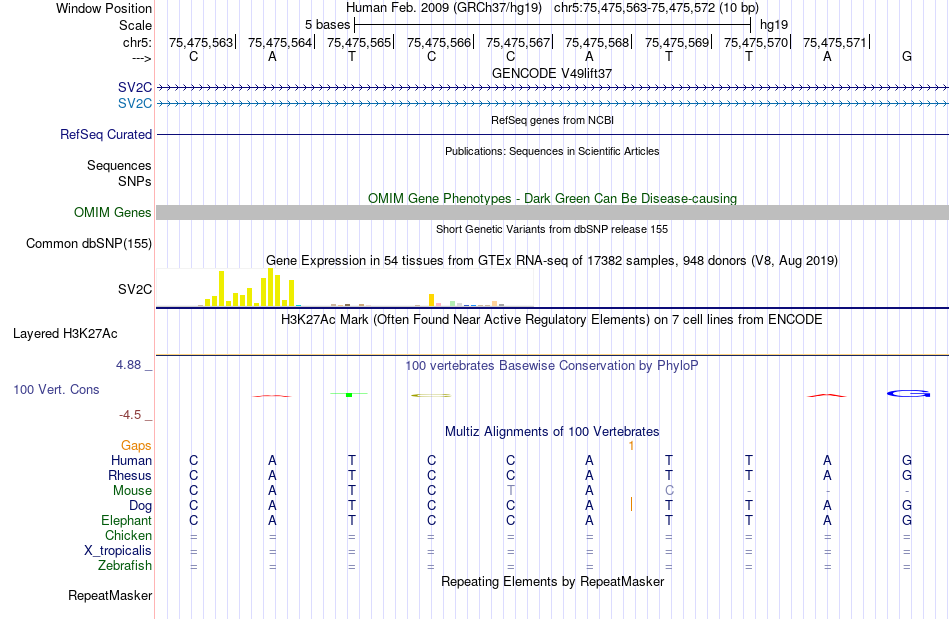Viewport: 950px width, 619px height.
Task: Click the Rhesus species label
Action: [130, 475]
